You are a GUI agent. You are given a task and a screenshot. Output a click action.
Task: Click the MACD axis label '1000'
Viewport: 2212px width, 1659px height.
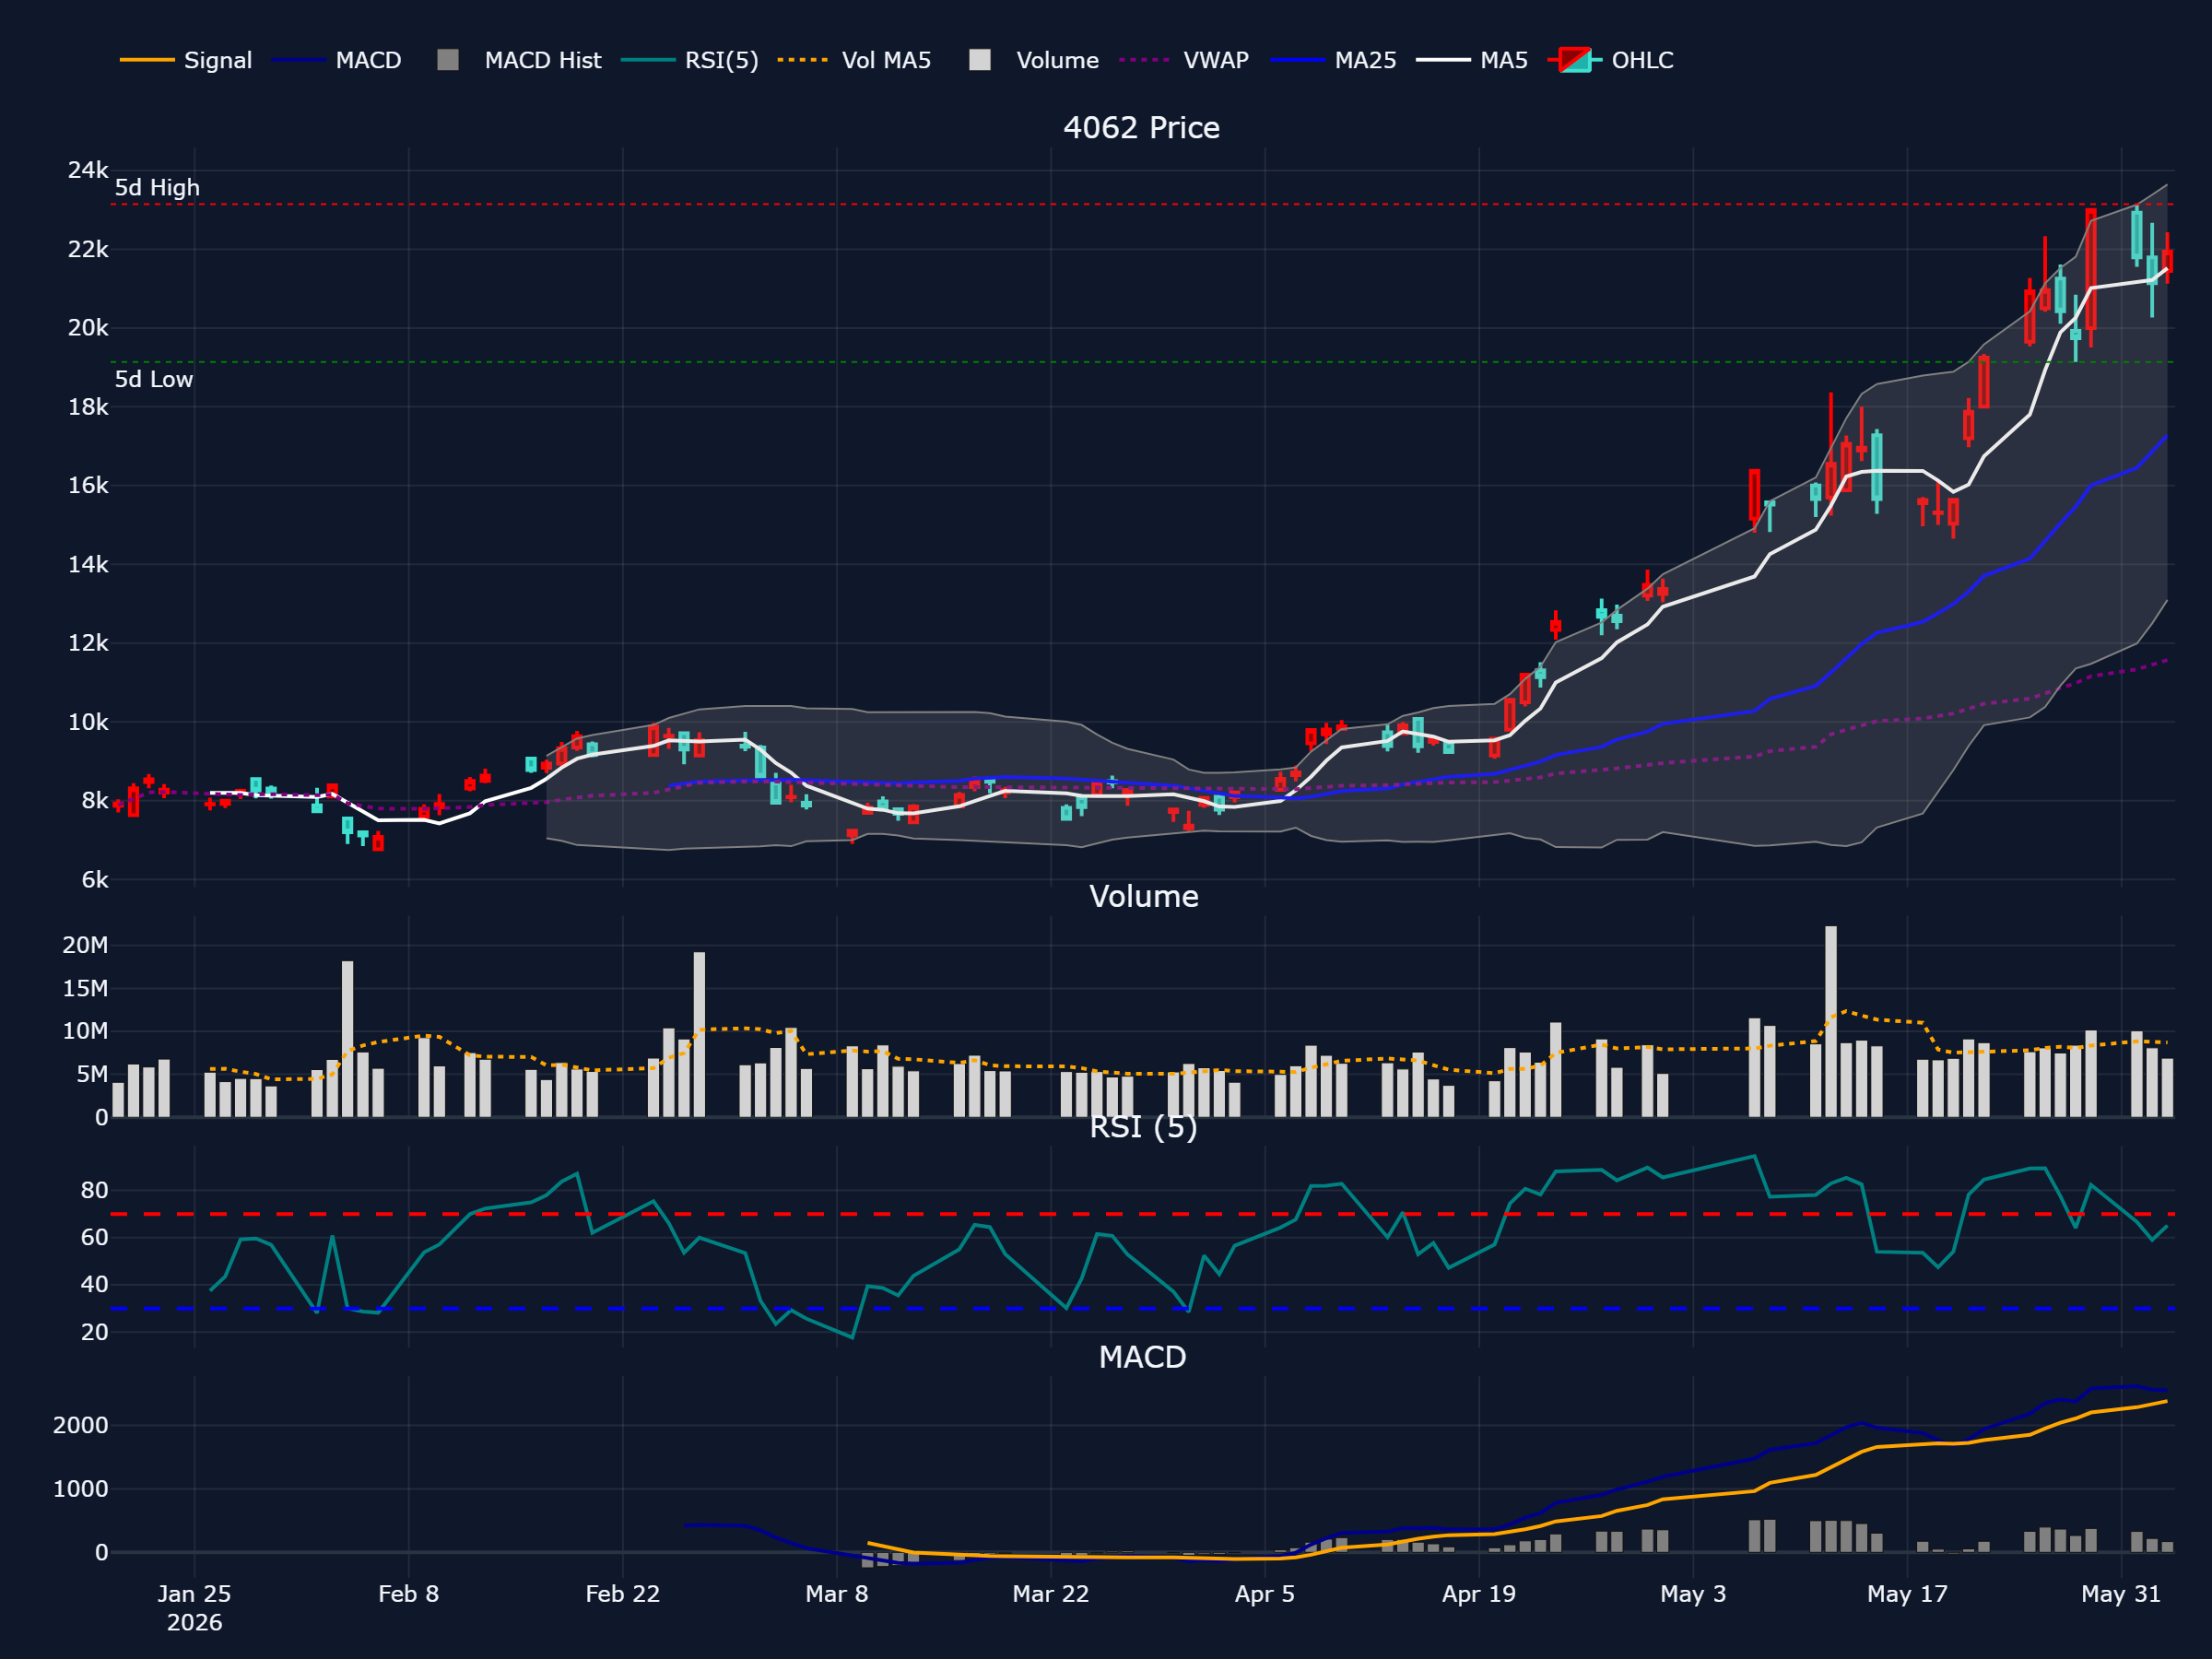[81, 1489]
